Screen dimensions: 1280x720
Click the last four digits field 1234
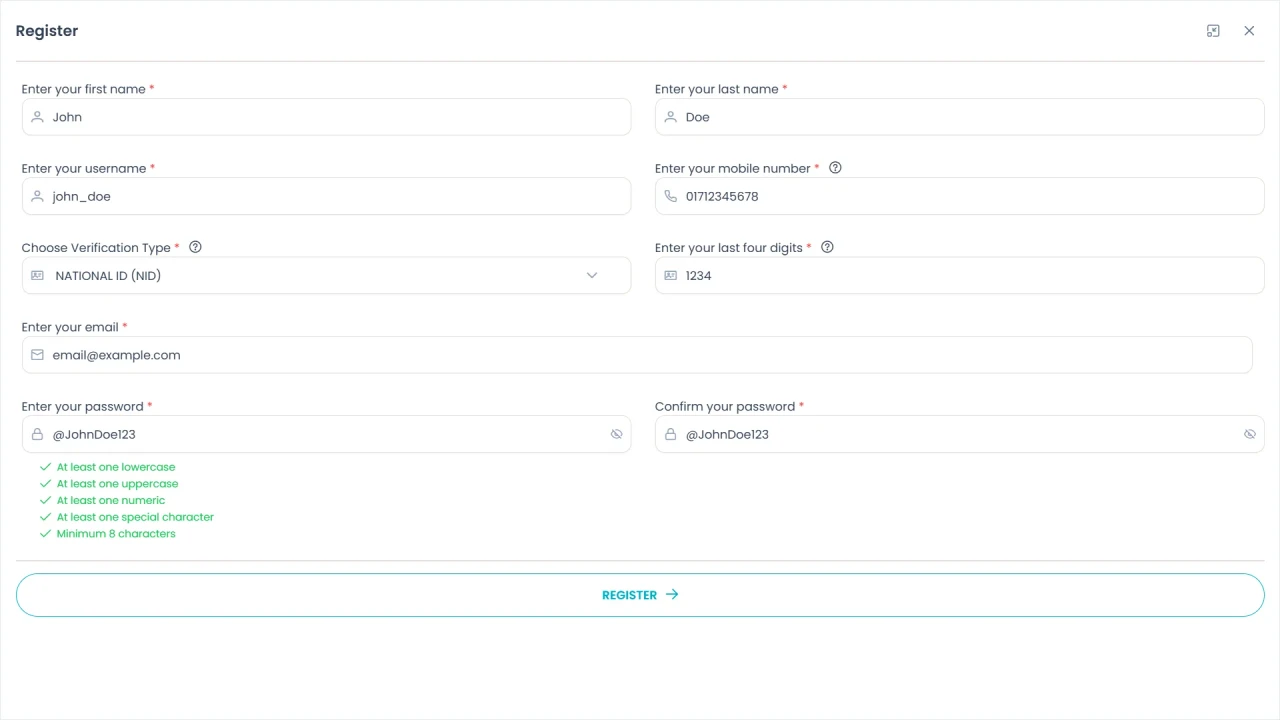[x=960, y=275]
